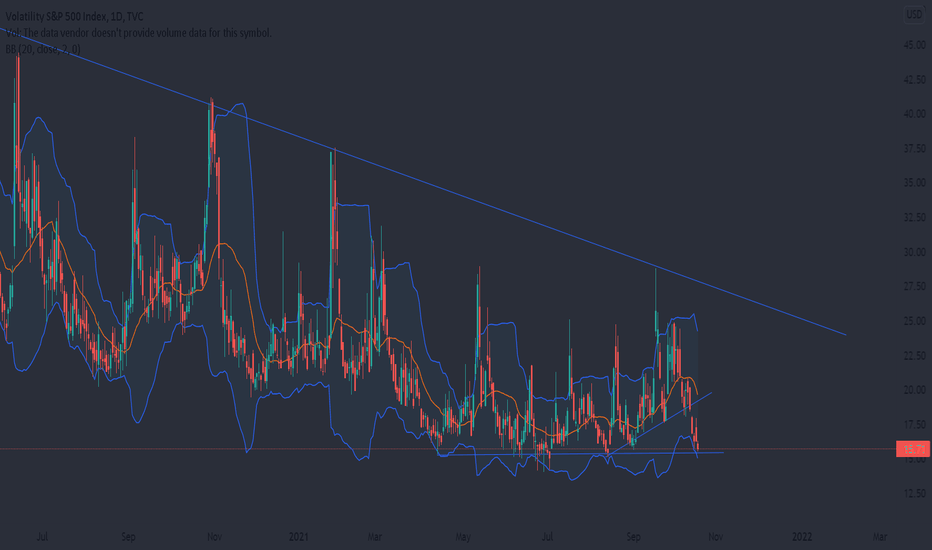Click the Mar label right after 2022
This screenshot has width=932, height=550.
point(880,537)
